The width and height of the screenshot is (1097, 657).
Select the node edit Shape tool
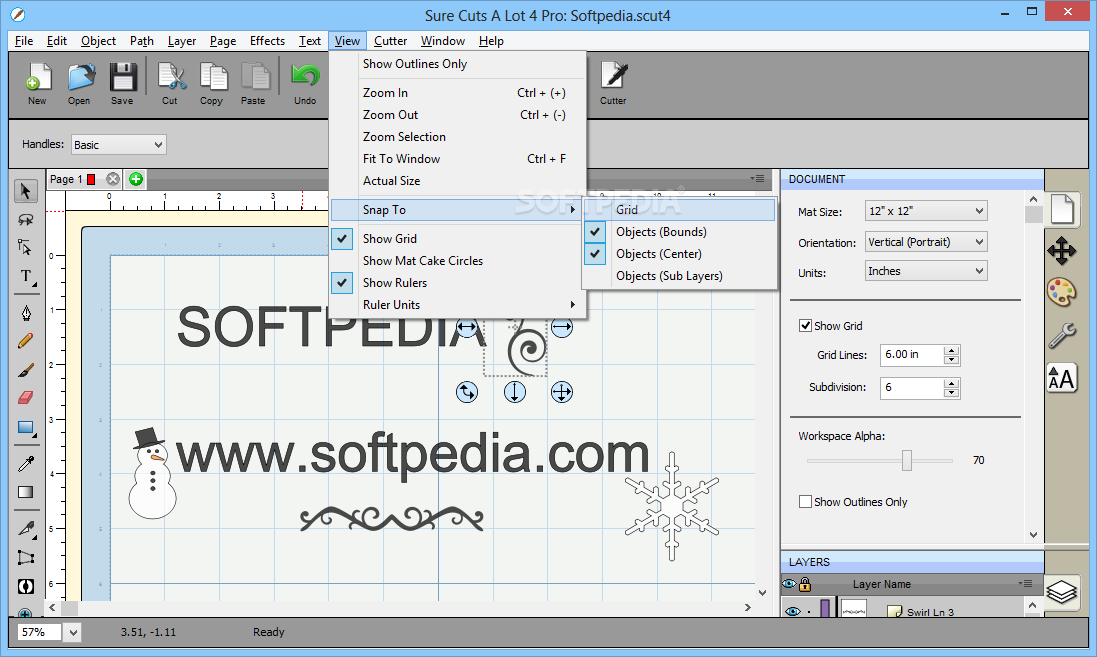click(x=25, y=247)
